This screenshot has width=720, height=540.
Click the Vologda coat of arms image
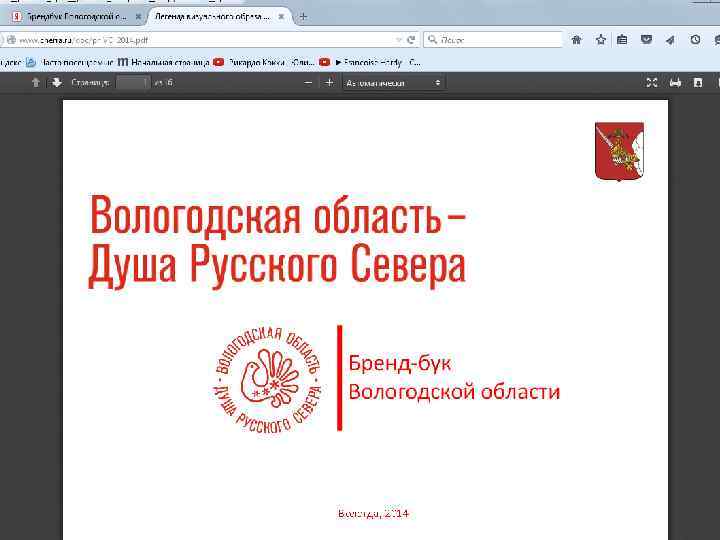(x=619, y=152)
